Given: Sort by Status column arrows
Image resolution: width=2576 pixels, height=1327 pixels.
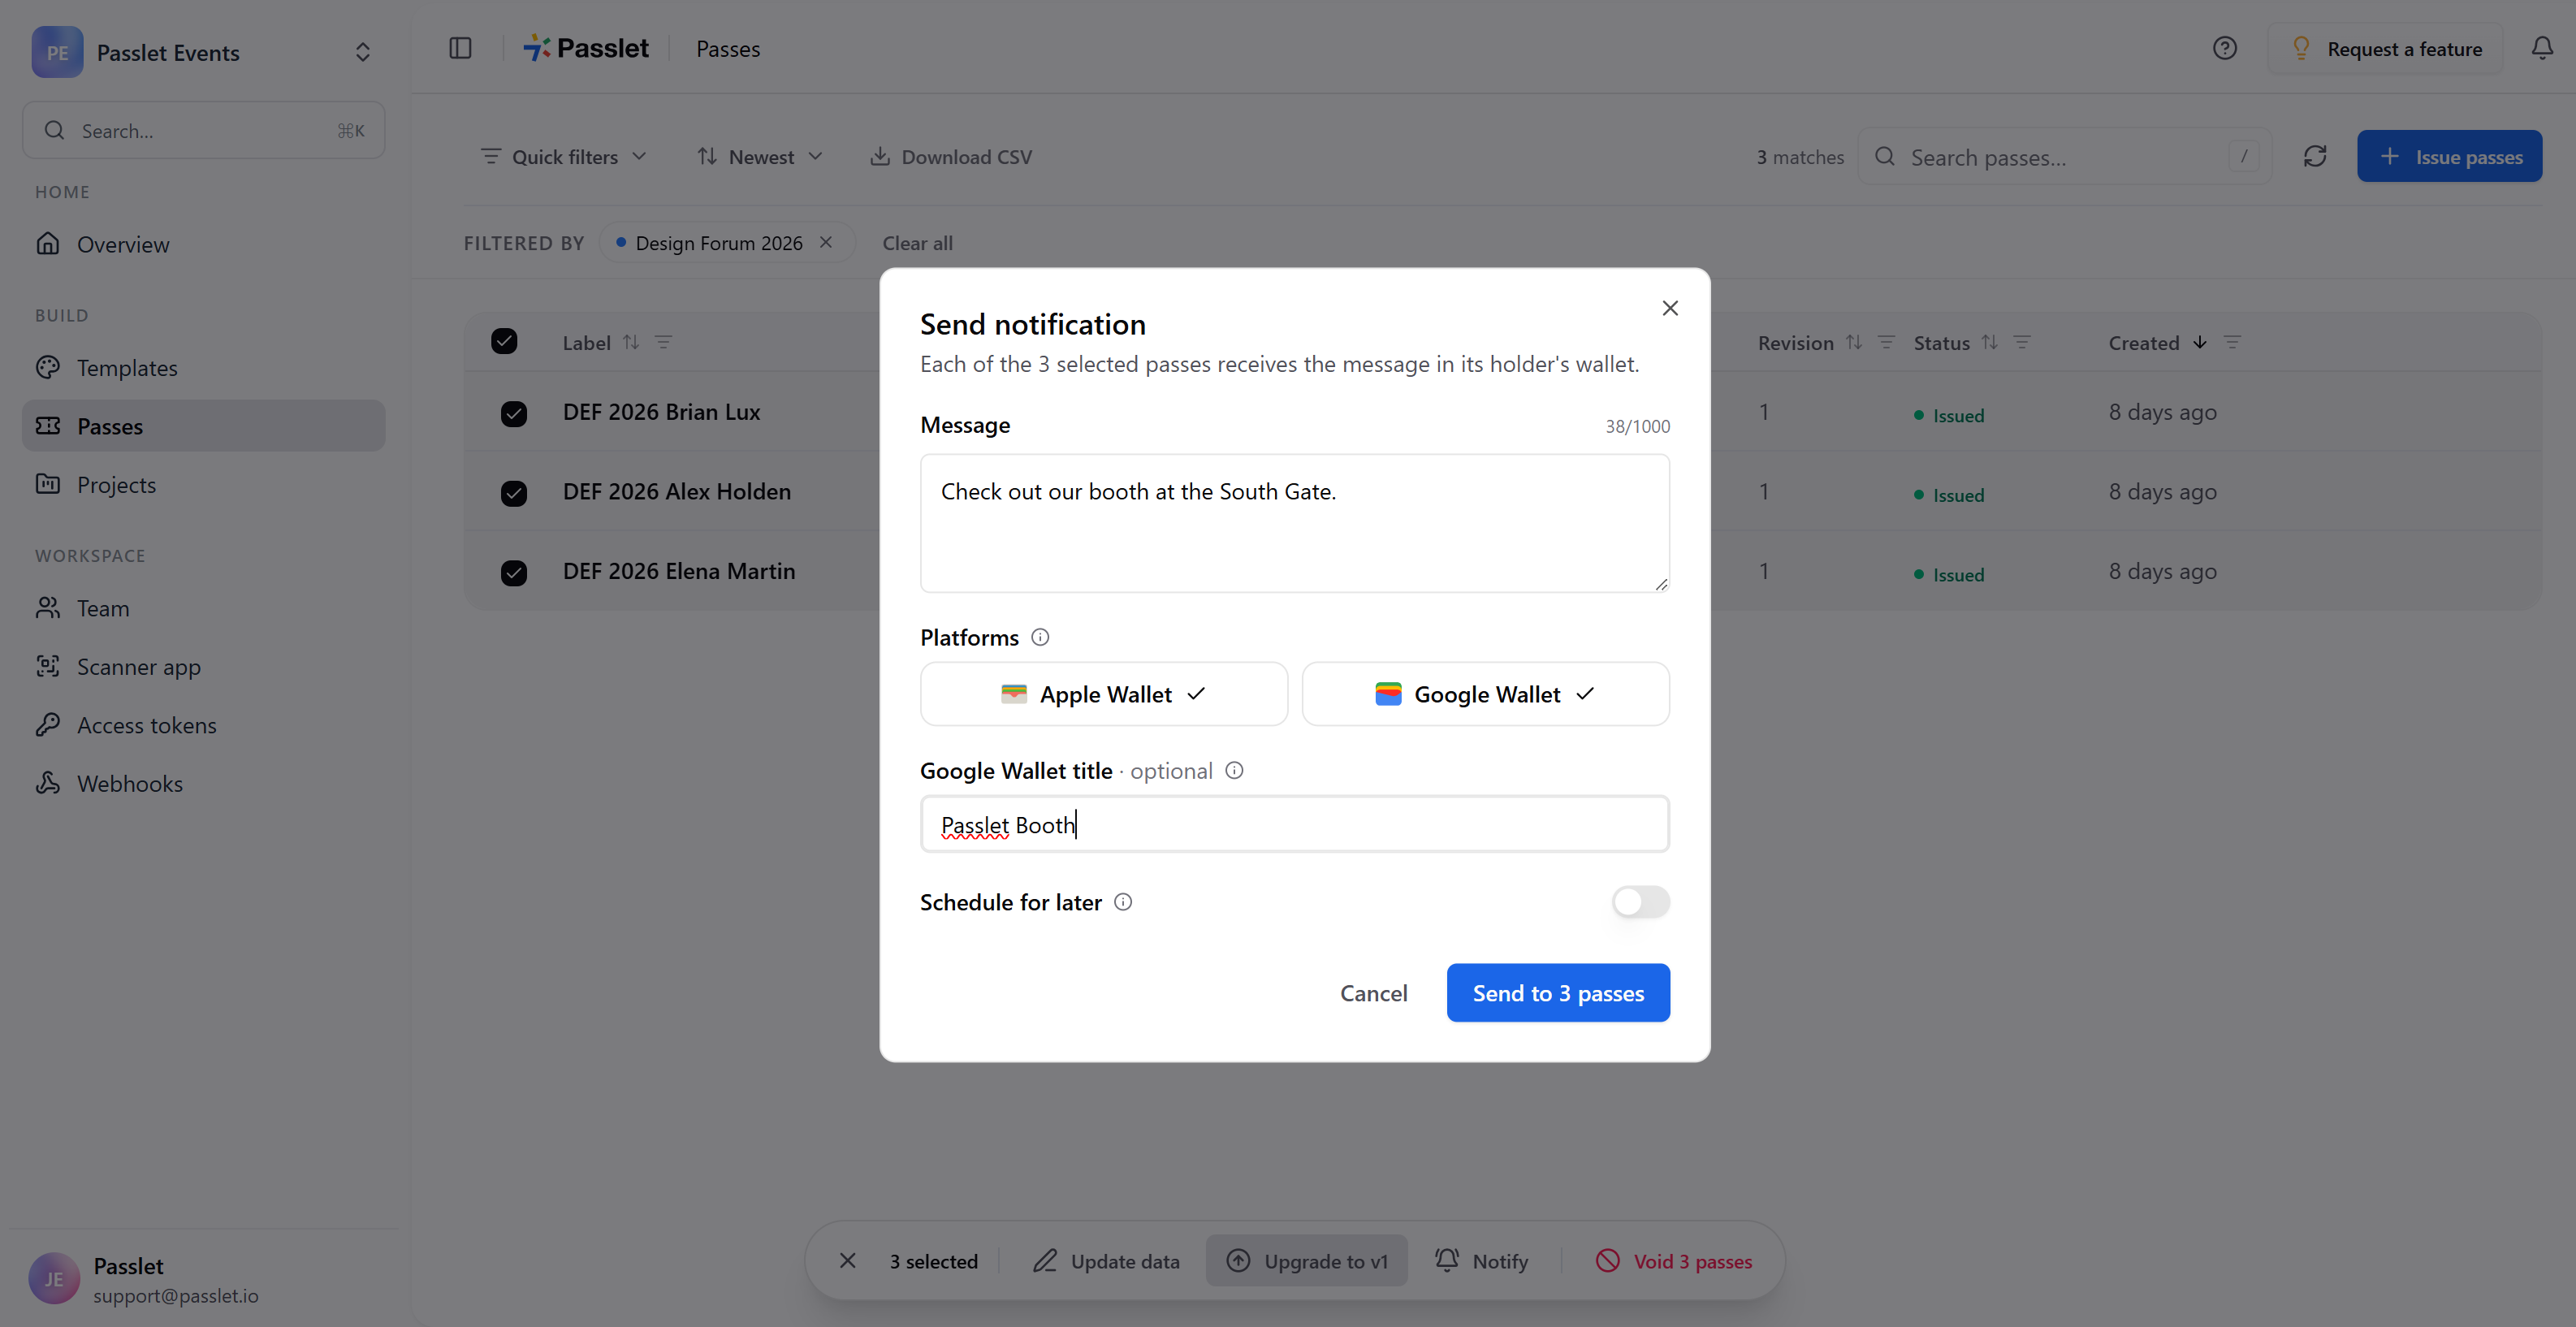Looking at the screenshot, I should point(1989,342).
